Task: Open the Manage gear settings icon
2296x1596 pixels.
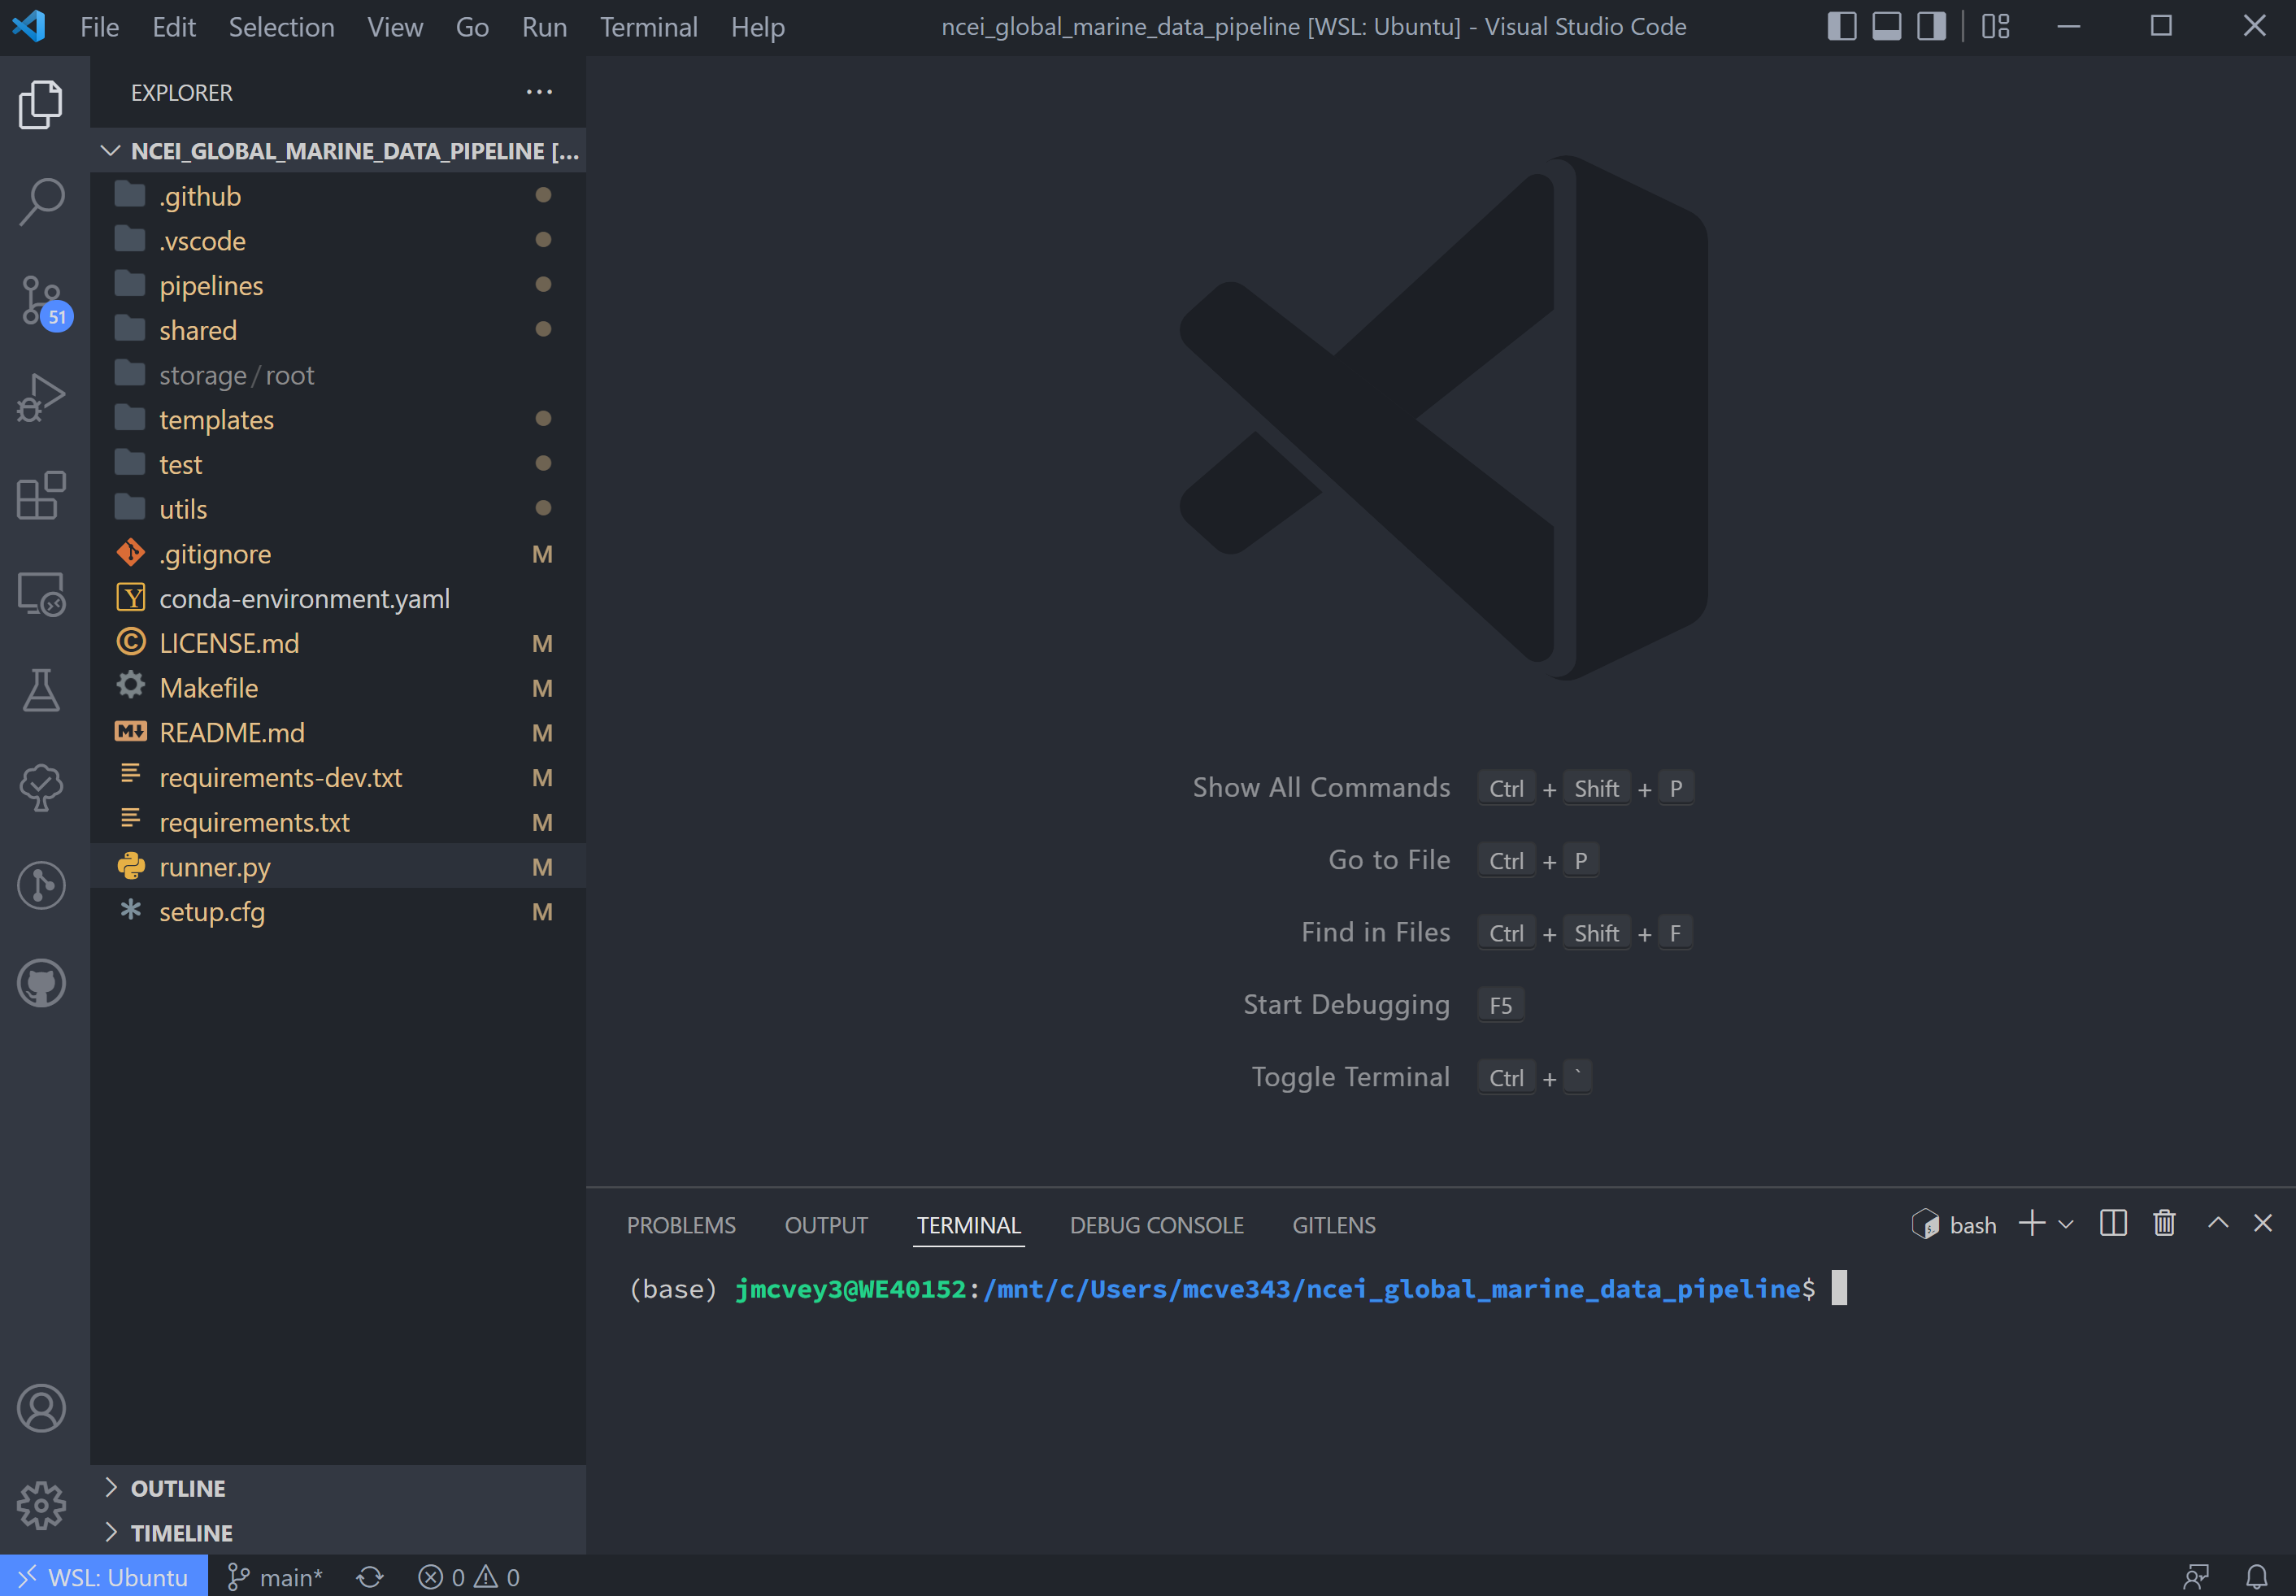Action: click(x=41, y=1506)
